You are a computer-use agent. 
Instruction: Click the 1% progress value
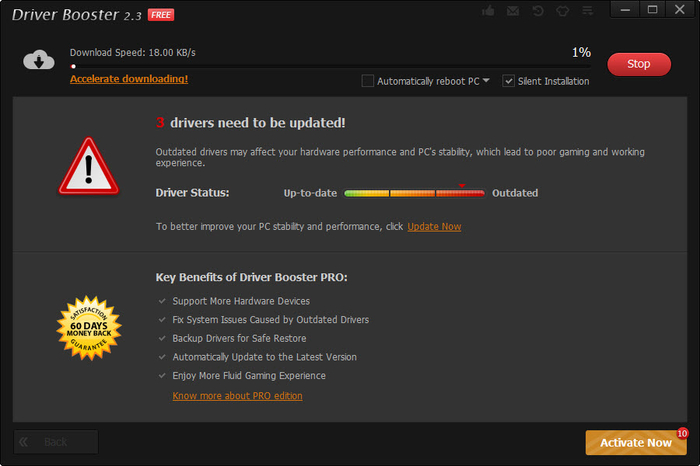point(581,52)
